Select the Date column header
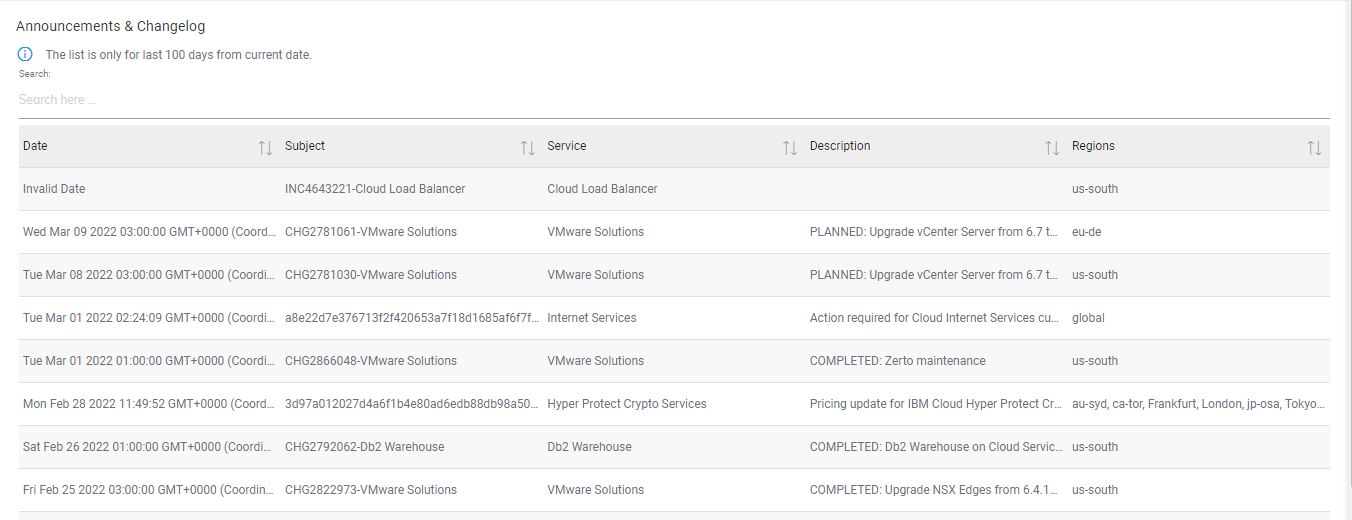Screen dimensions: 1352x520 (36, 146)
